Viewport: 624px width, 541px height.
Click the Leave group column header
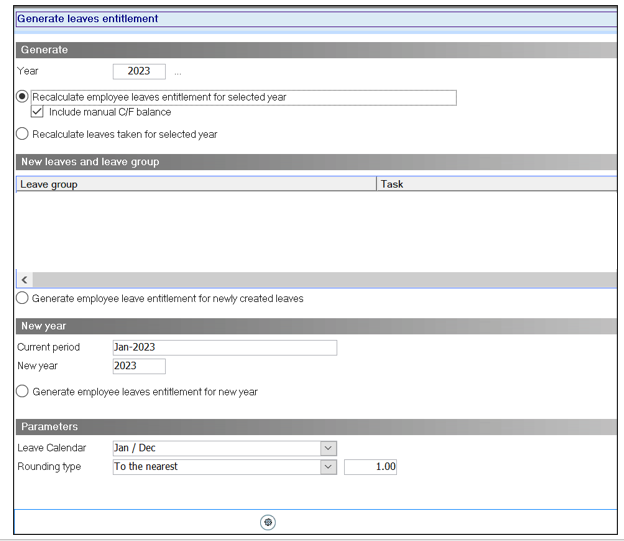(196, 184)
